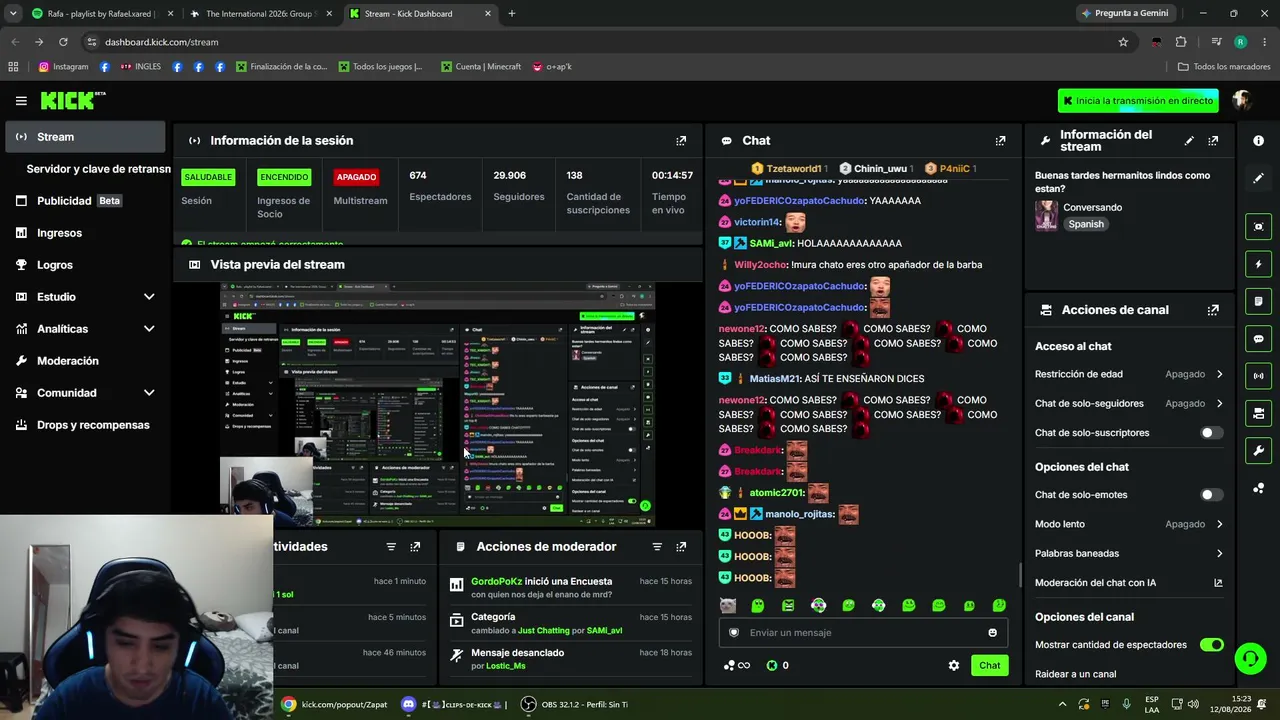Click the taskbar volume icon

1192,704
